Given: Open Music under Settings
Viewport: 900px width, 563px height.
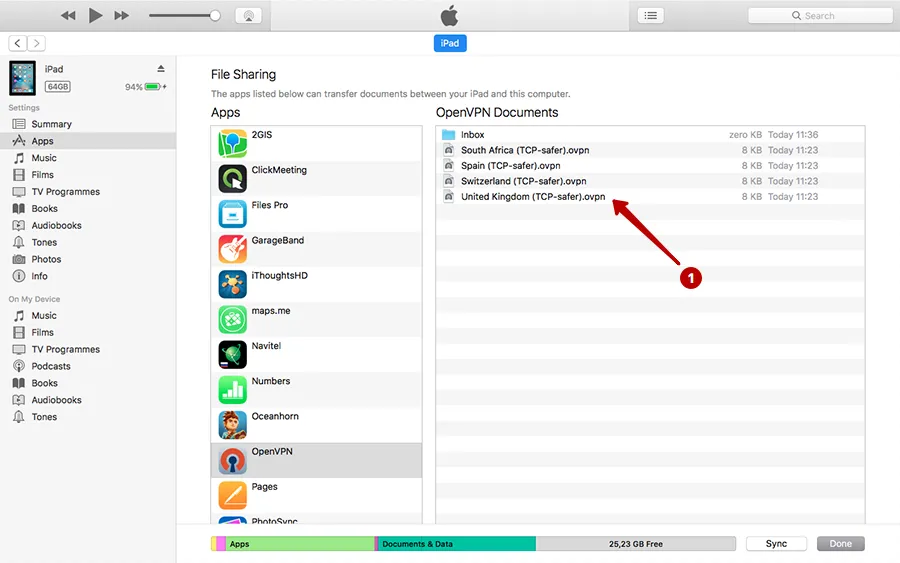Looking at the screenshot, I should coord(88,158).
